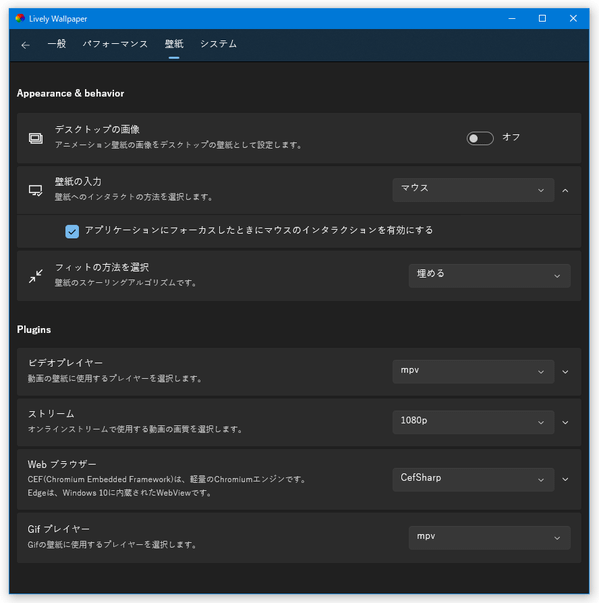The width and height of the screenshot is (599, 603).
Task: Close the Lively Wallpaper window
Action: (573, 18)
